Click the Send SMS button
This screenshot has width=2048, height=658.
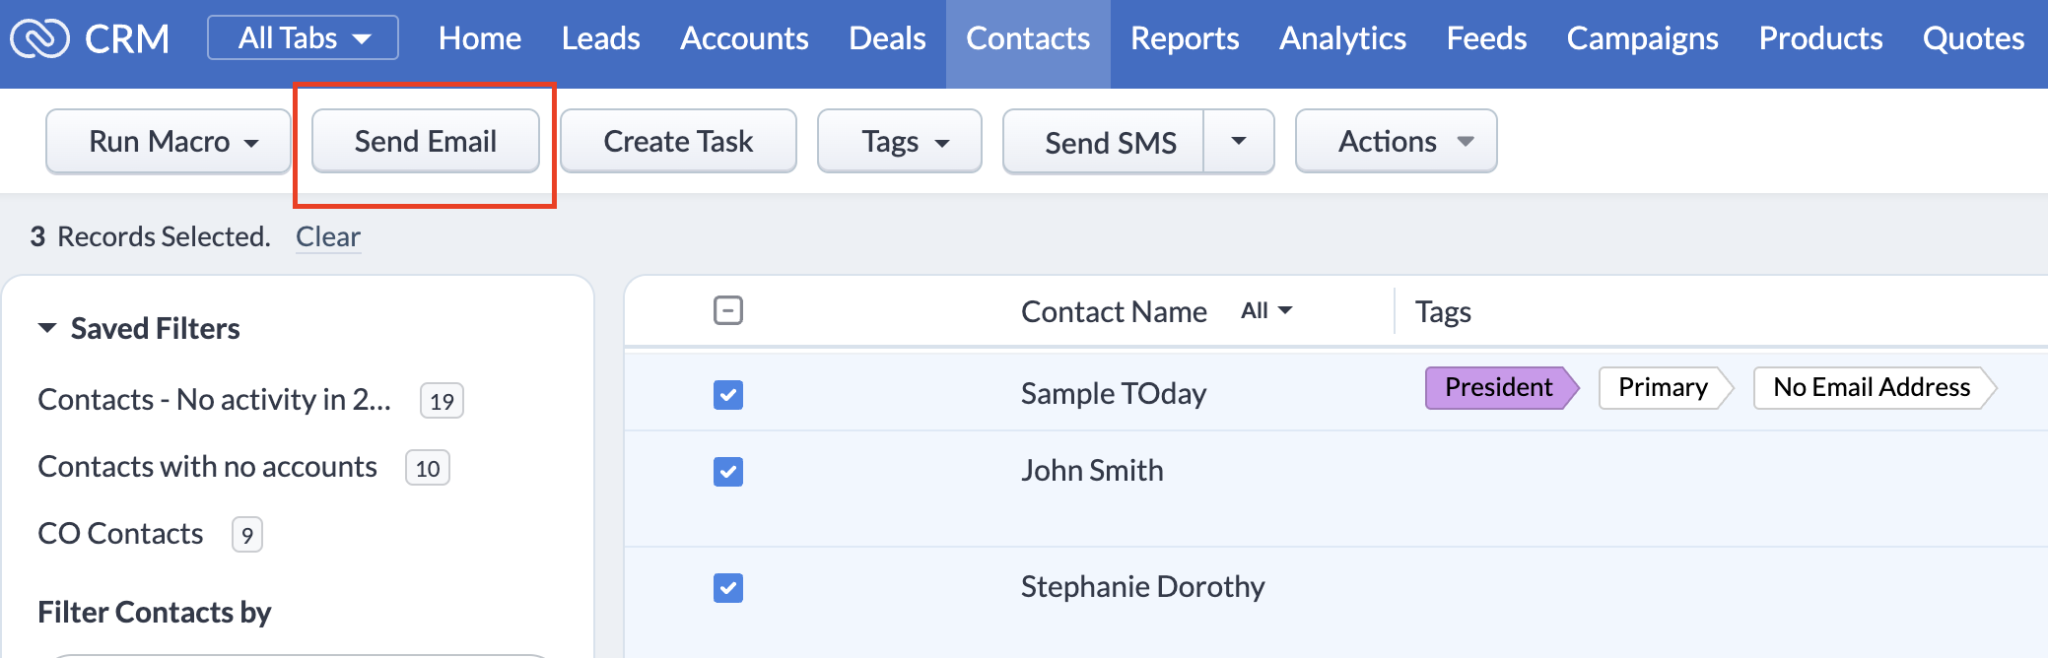(1104, 142)
